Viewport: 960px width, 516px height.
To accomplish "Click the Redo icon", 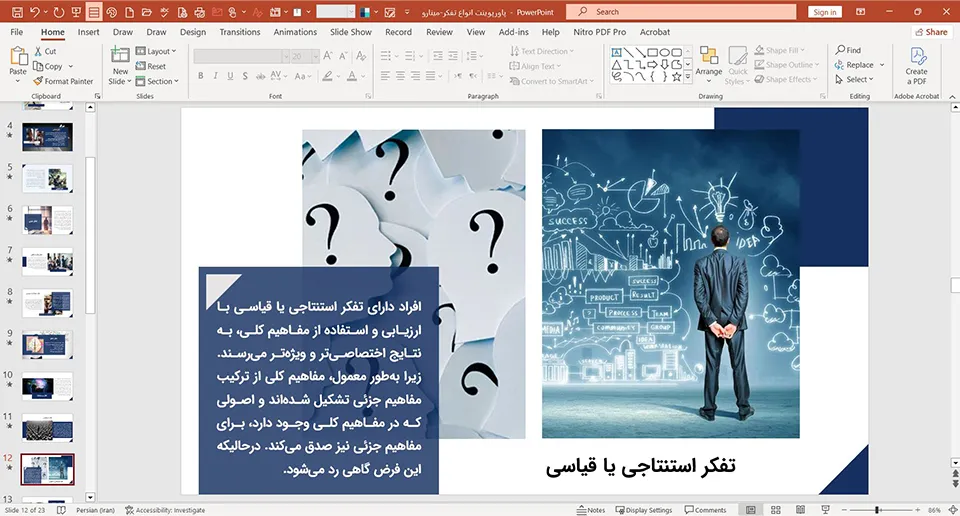I will [58, 12].
